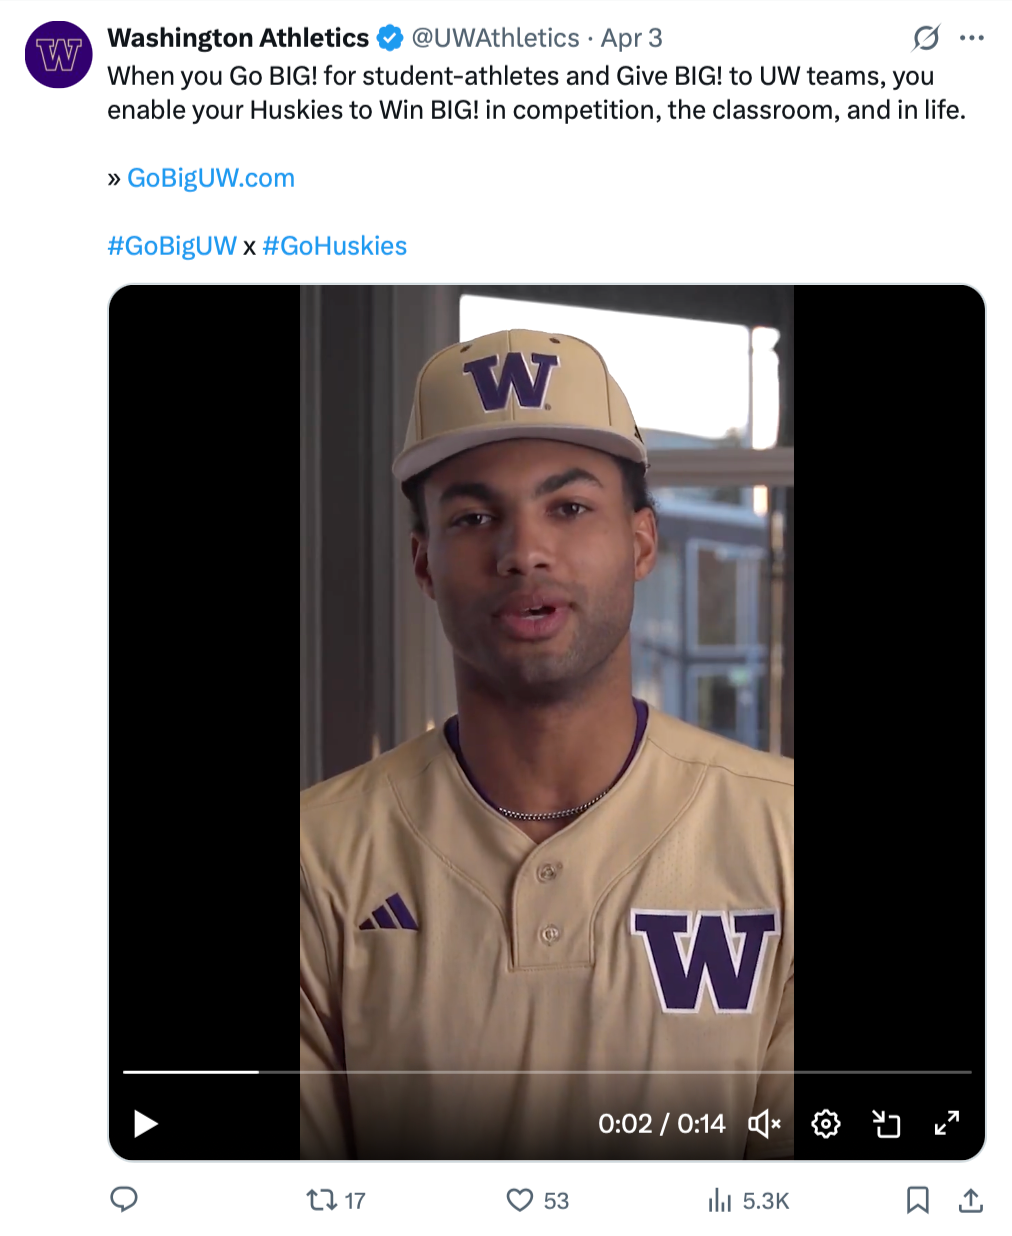The width and height of the screenshot is (1012, 1236).
Task: Open the more options ellipsis menu
Action: [971, 38]
